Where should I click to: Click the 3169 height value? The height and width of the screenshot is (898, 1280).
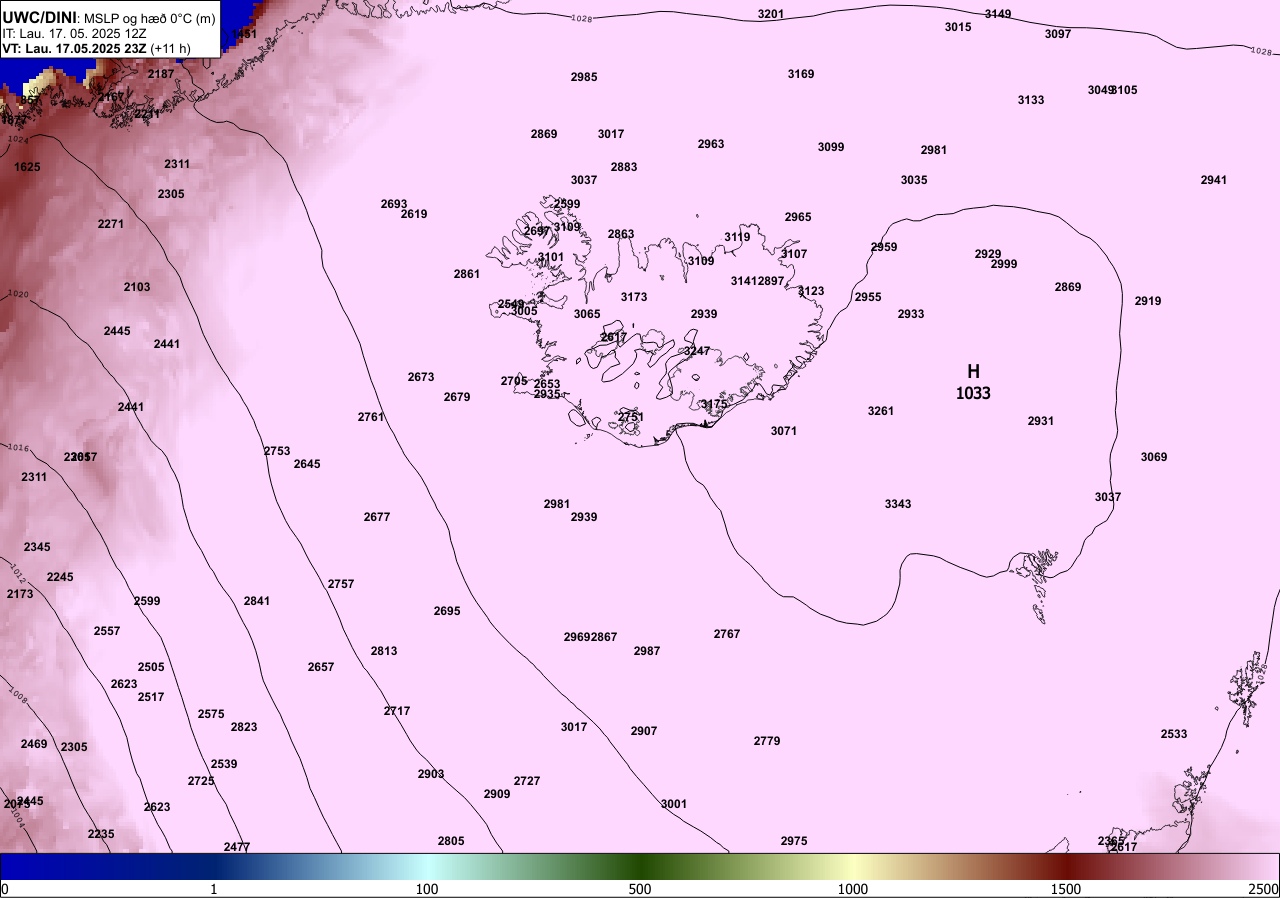(x=801, y=74)
